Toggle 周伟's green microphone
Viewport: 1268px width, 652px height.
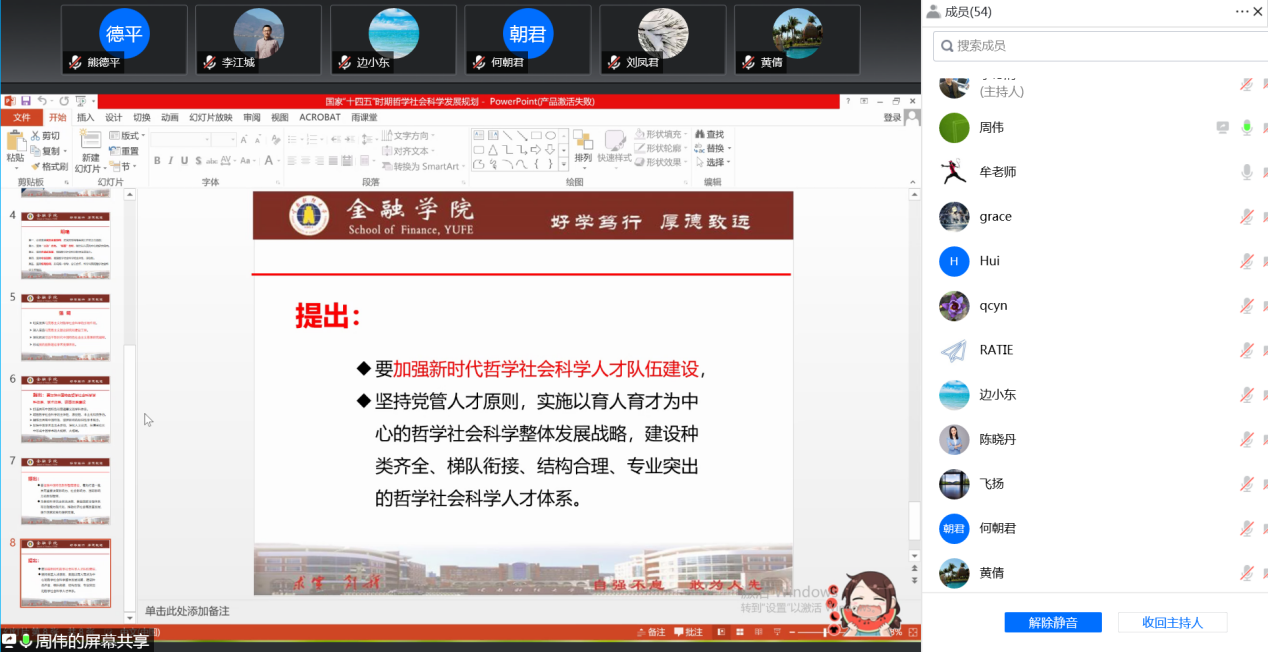coord(1246,127)
